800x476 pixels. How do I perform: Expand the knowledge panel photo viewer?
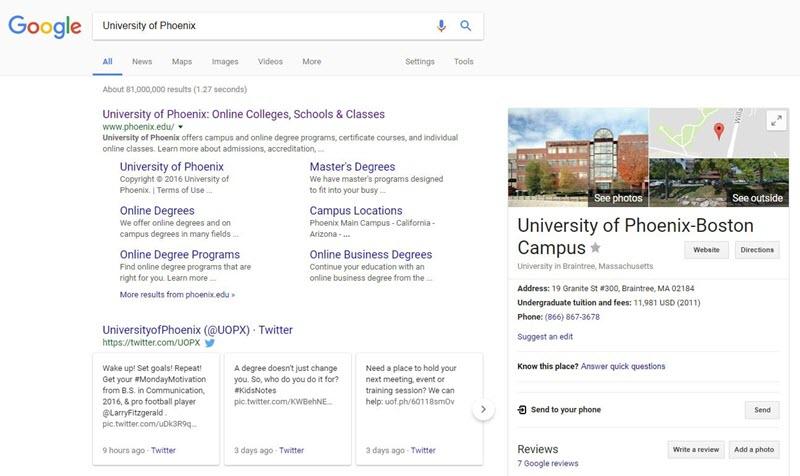pos(776,121)
